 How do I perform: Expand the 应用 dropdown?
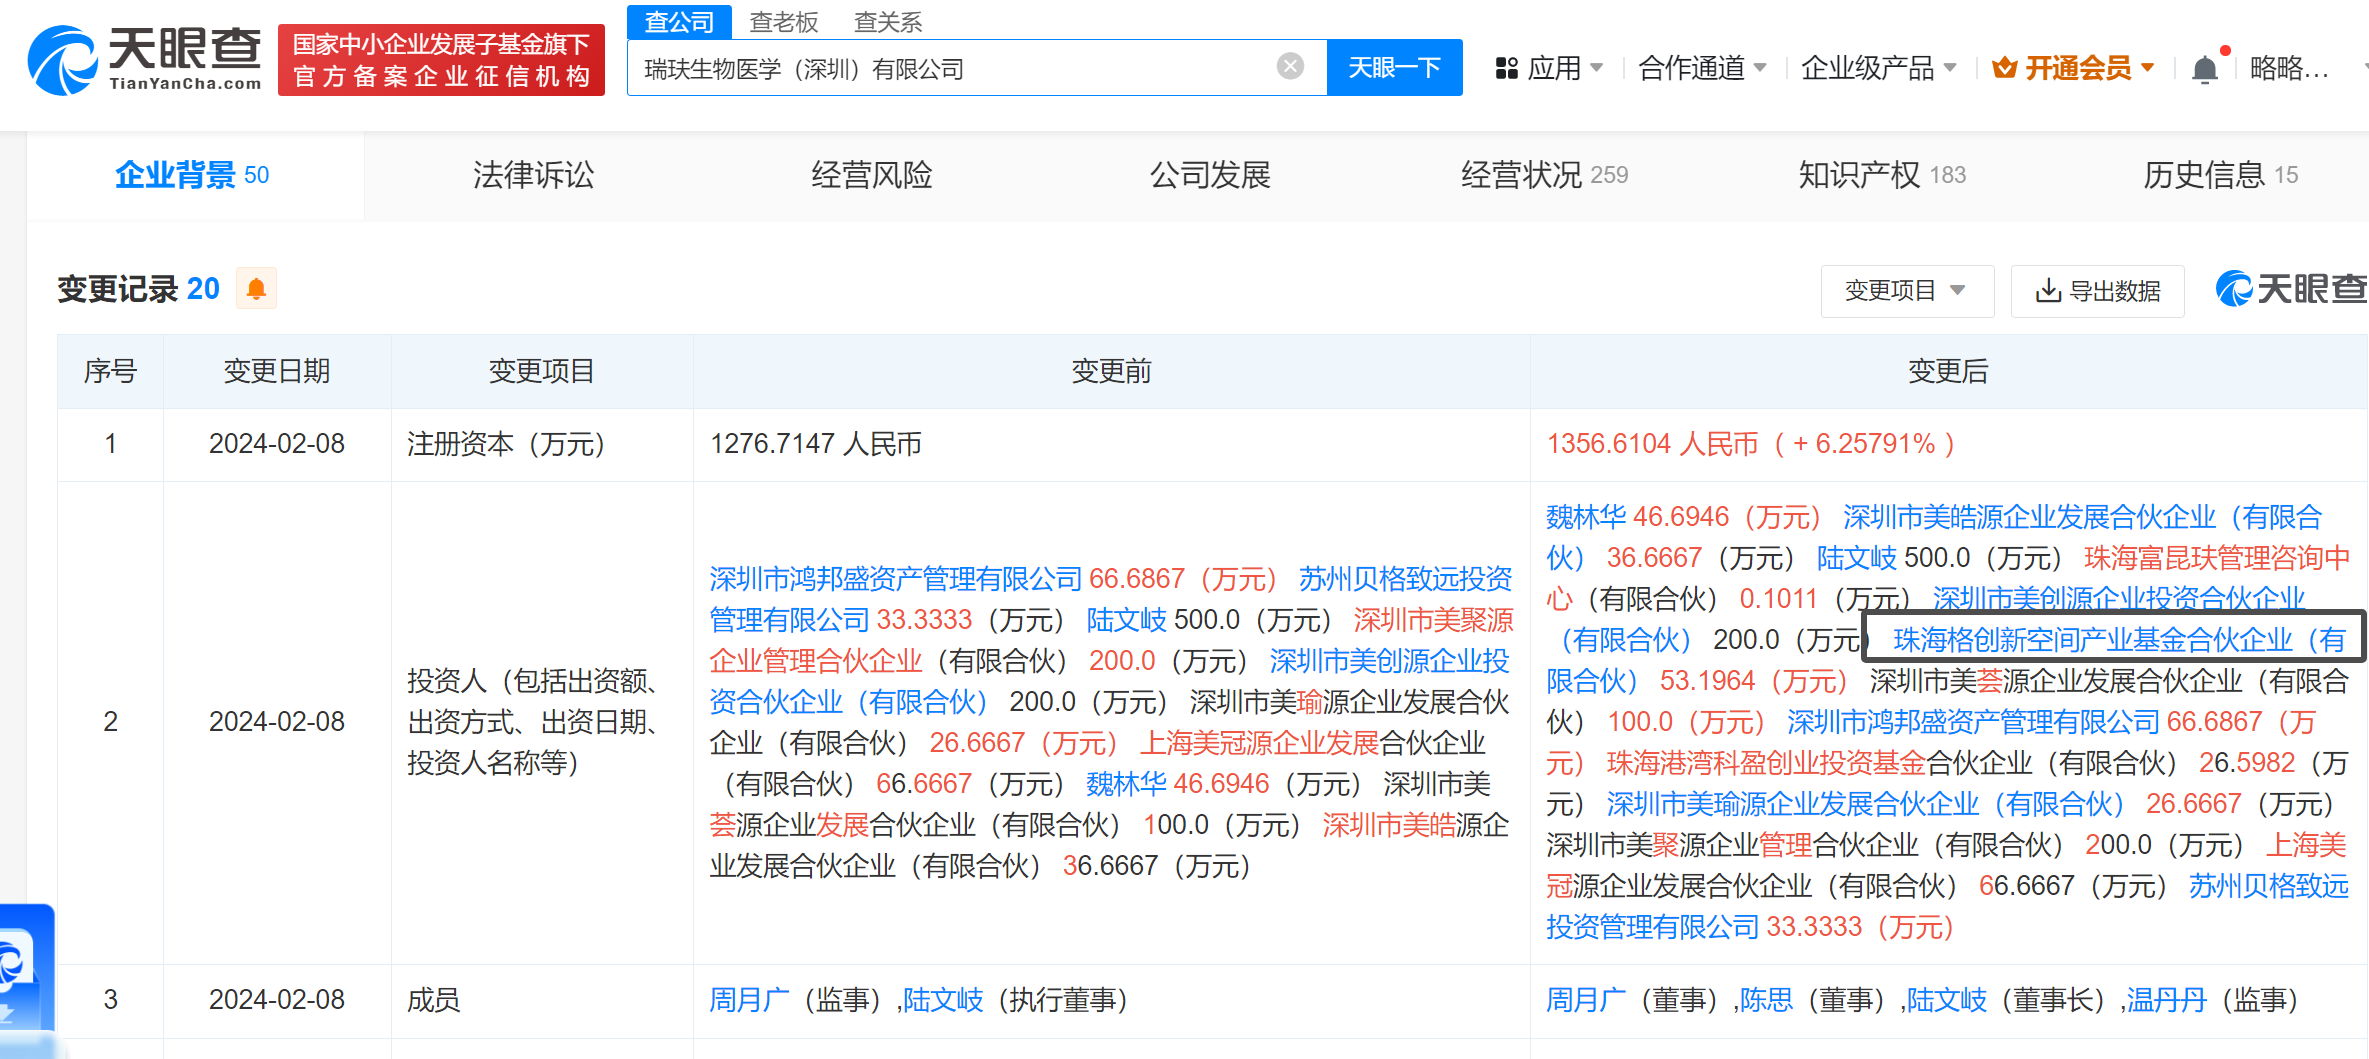click(x=1549, y=68)
